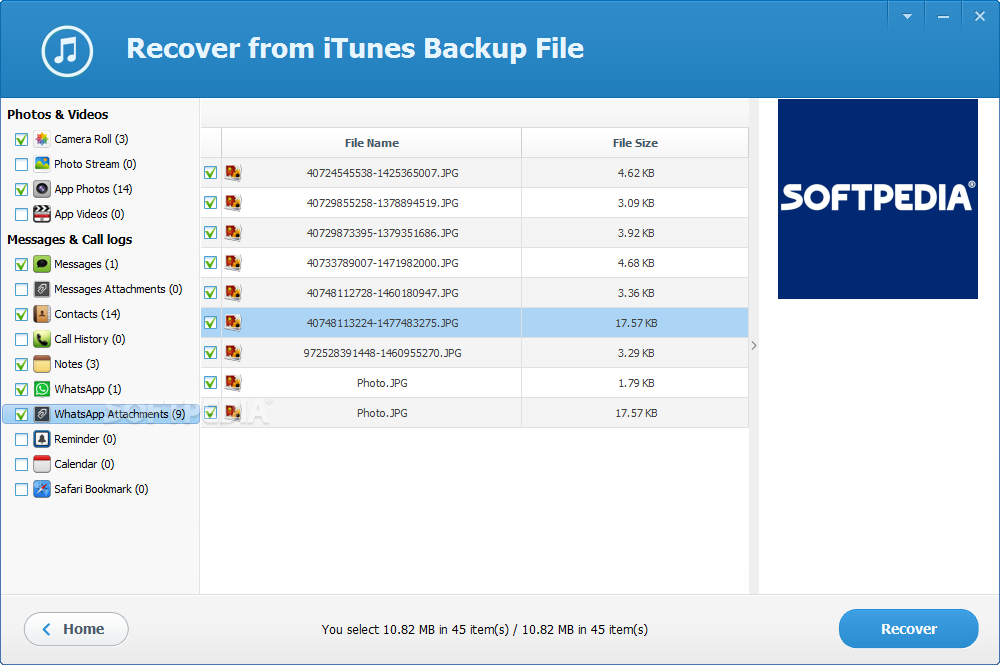Viewport: 1000px width, 665px height.
Task: Click the Messages speech bubble icon
Action: (x=42, y=264)
